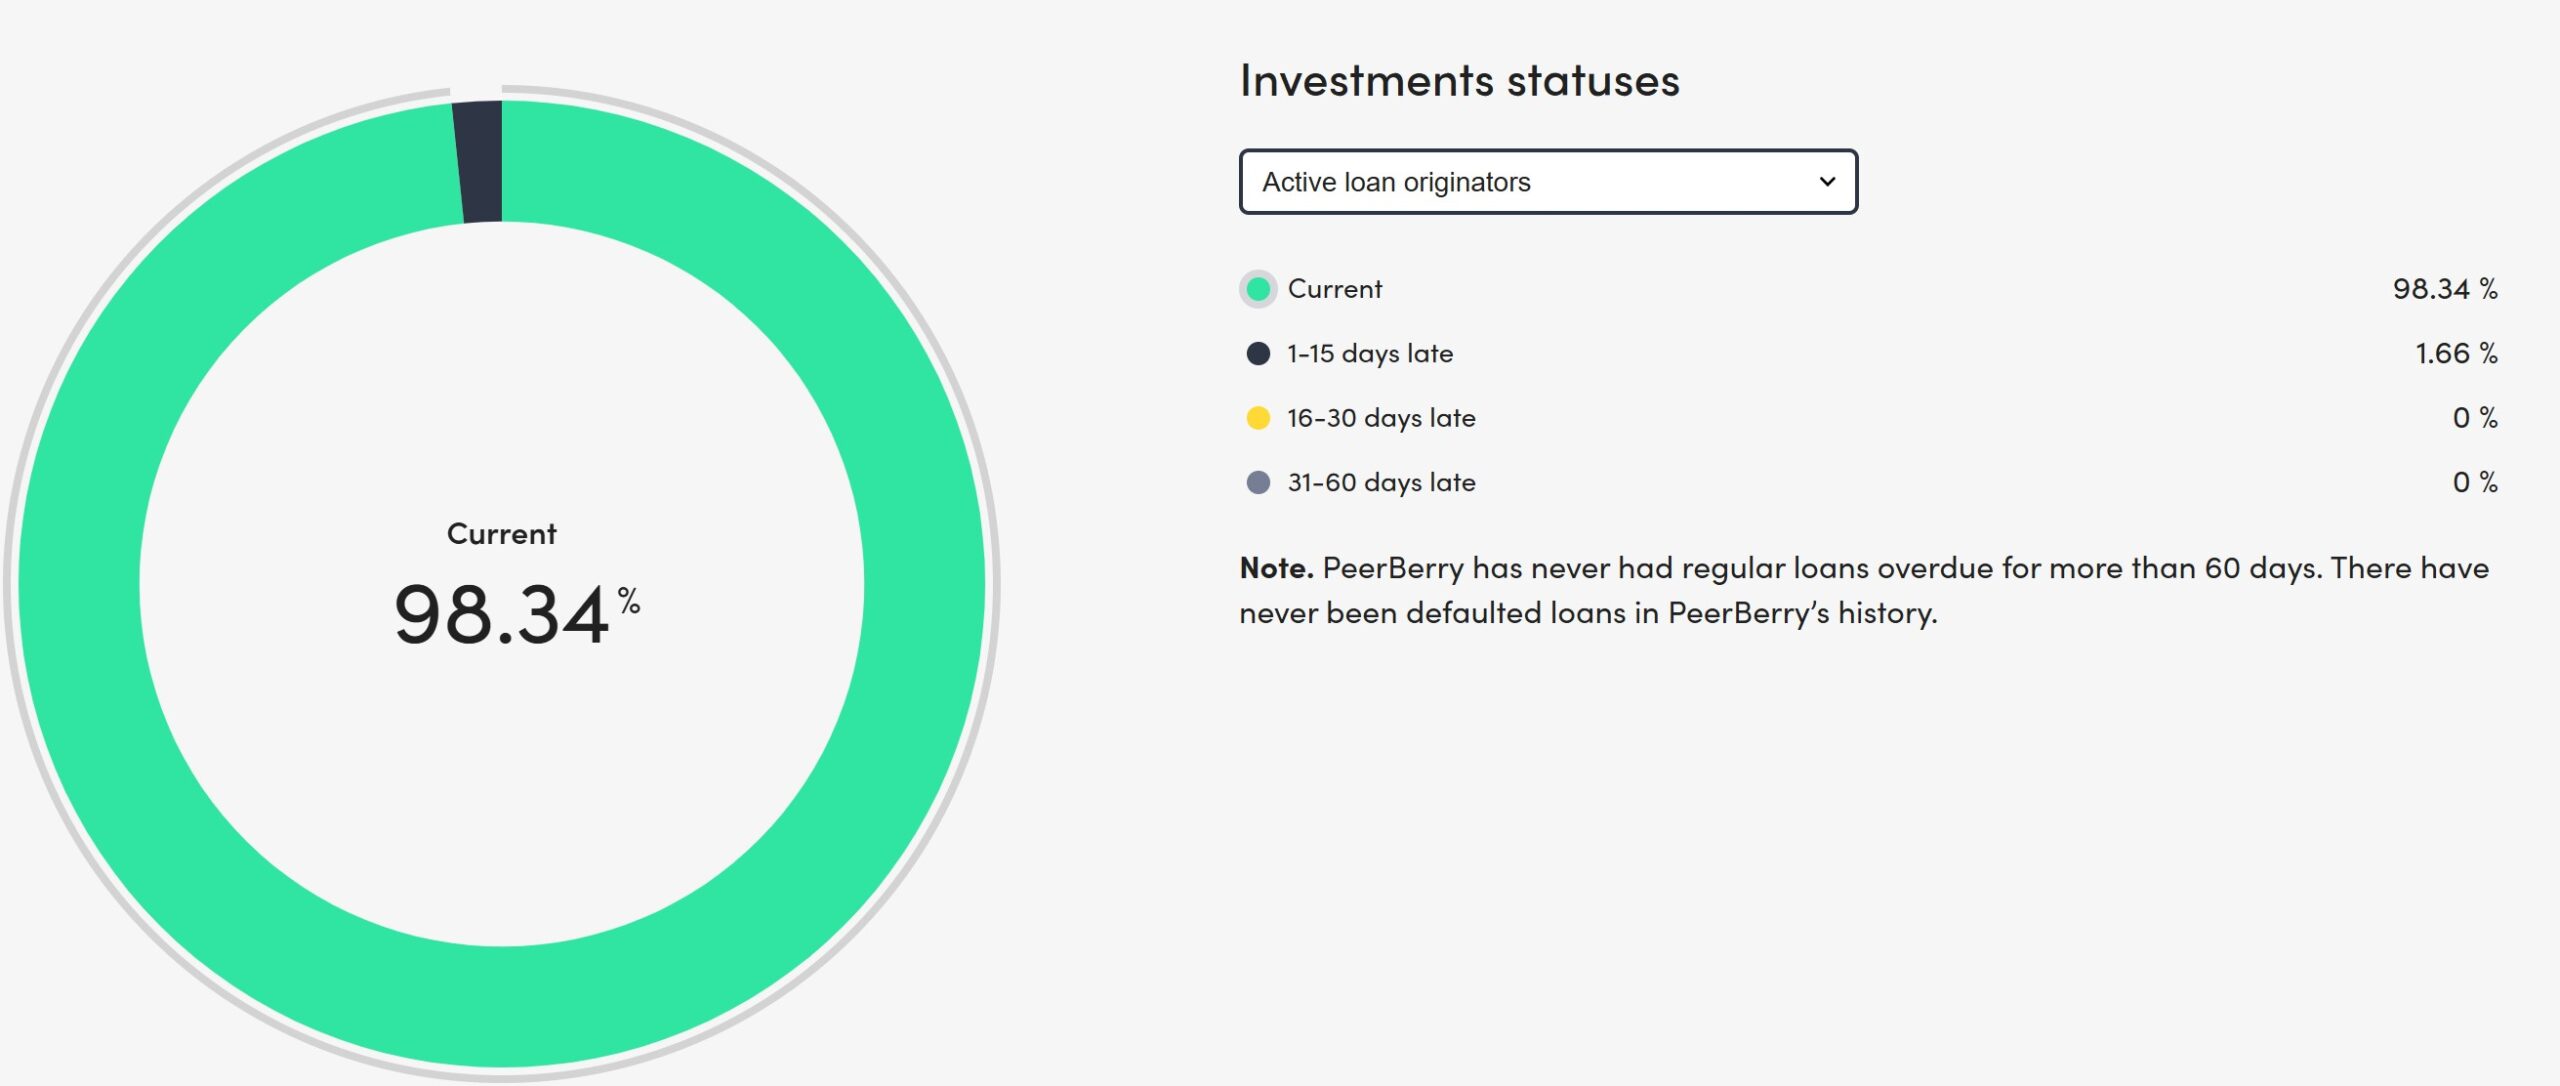Click the yellow 16-30 days late dot

(x=1258, y=418)
